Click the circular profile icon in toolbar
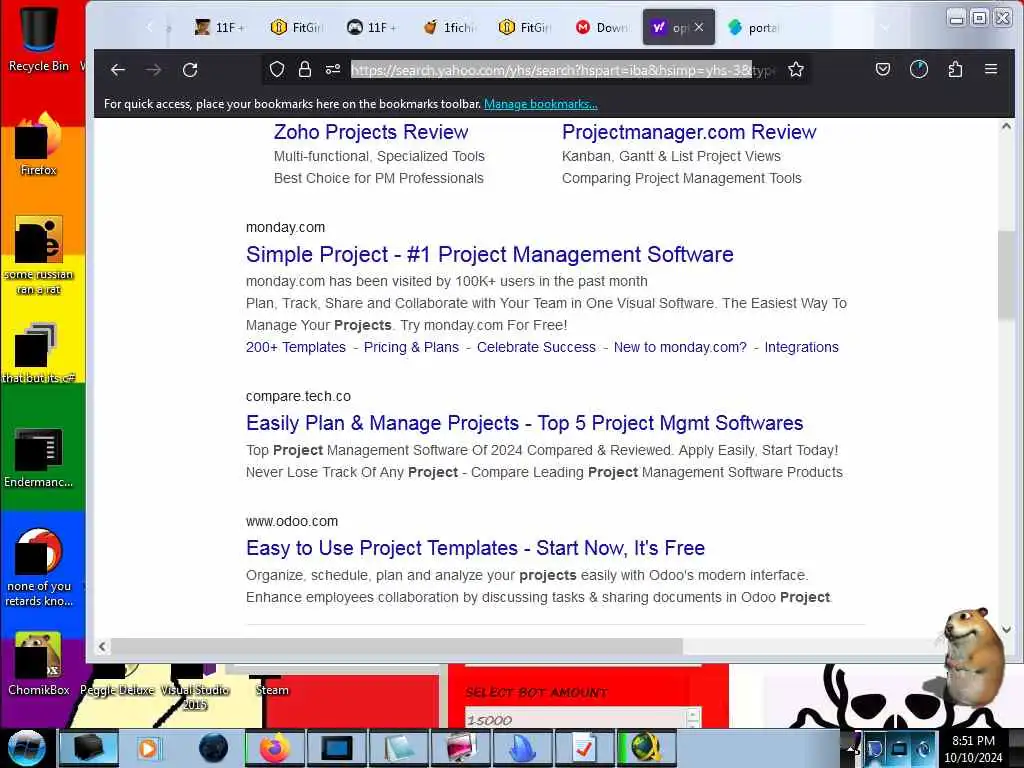This screenshot has width=1024, height=768. (919, 69)
